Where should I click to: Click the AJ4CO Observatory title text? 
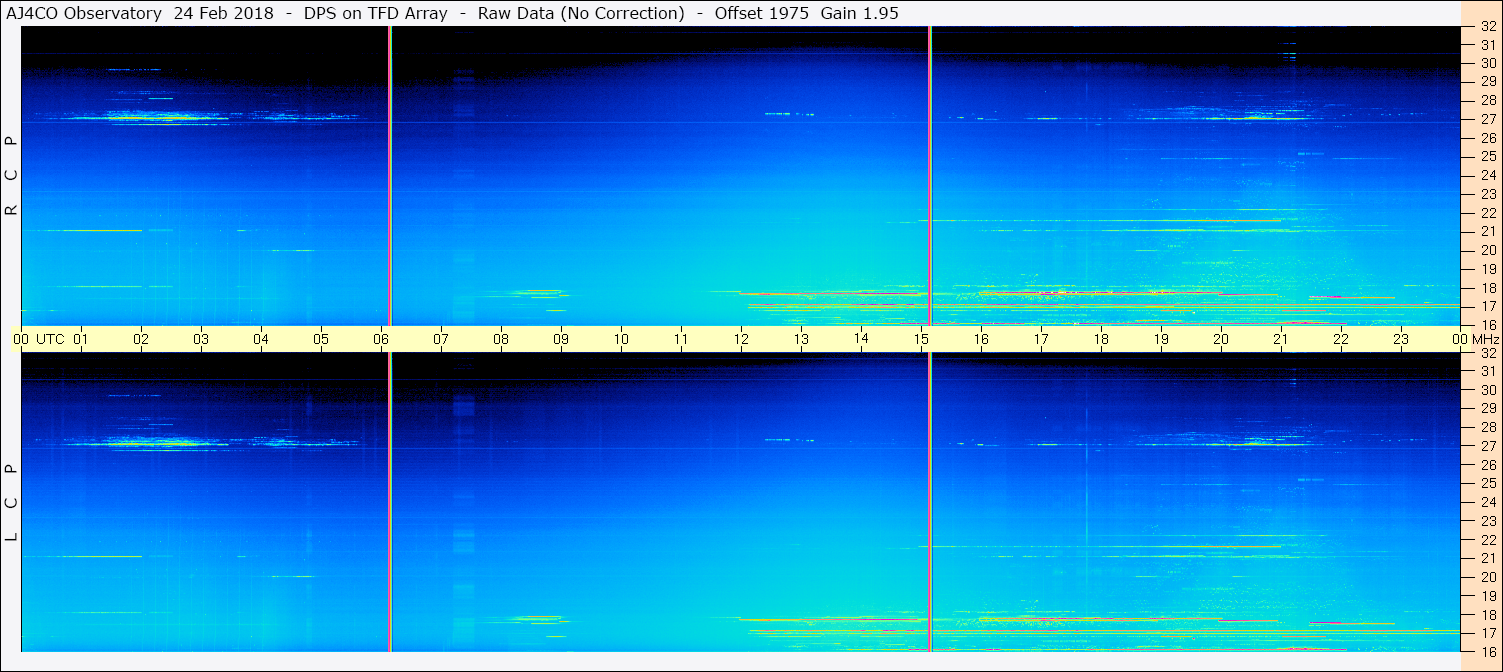click(x=84, y=13)
